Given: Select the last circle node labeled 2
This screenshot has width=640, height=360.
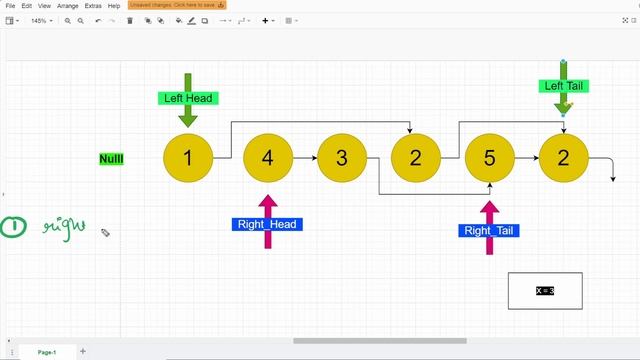Looking at the screenshot, I should coord(564,158).
